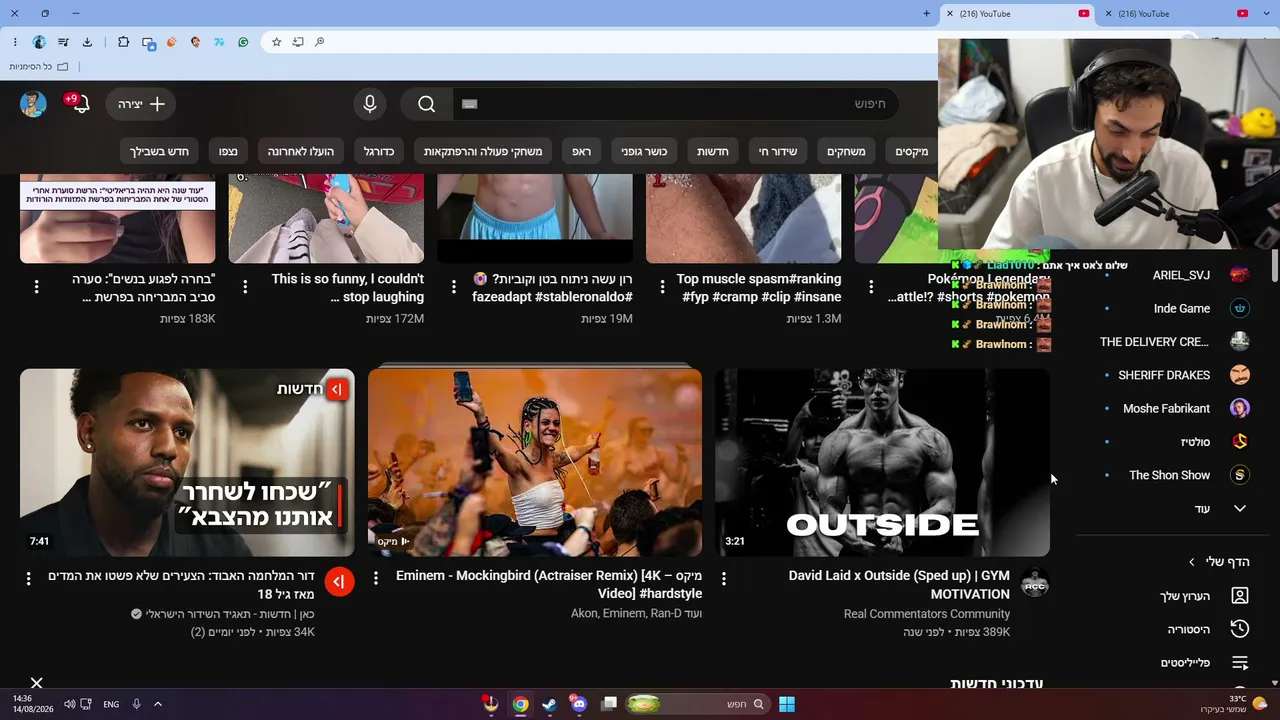Screen dimensions: 1280x720
Task: Open the Eminem - Mockingbird mix title
Action: [x=549, y=585]
